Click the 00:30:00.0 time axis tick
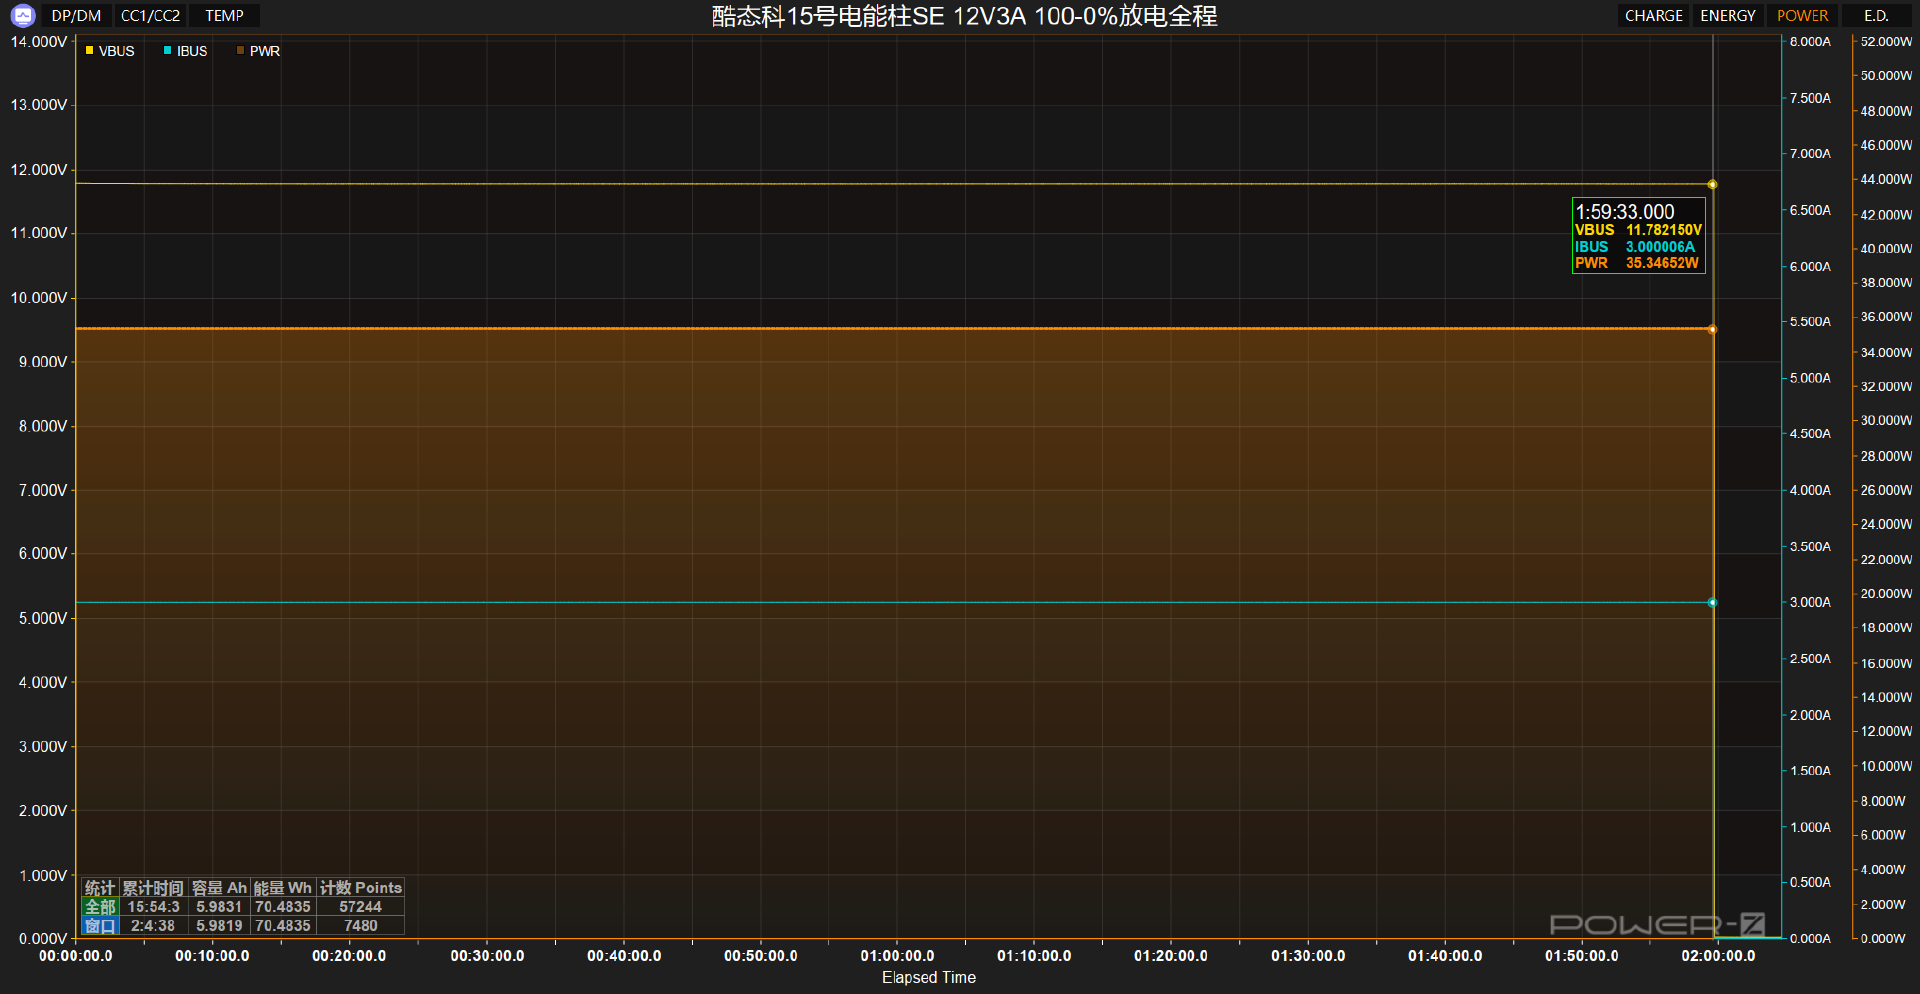The width and height of the screenshot is (1920, 994). point(487,956)
